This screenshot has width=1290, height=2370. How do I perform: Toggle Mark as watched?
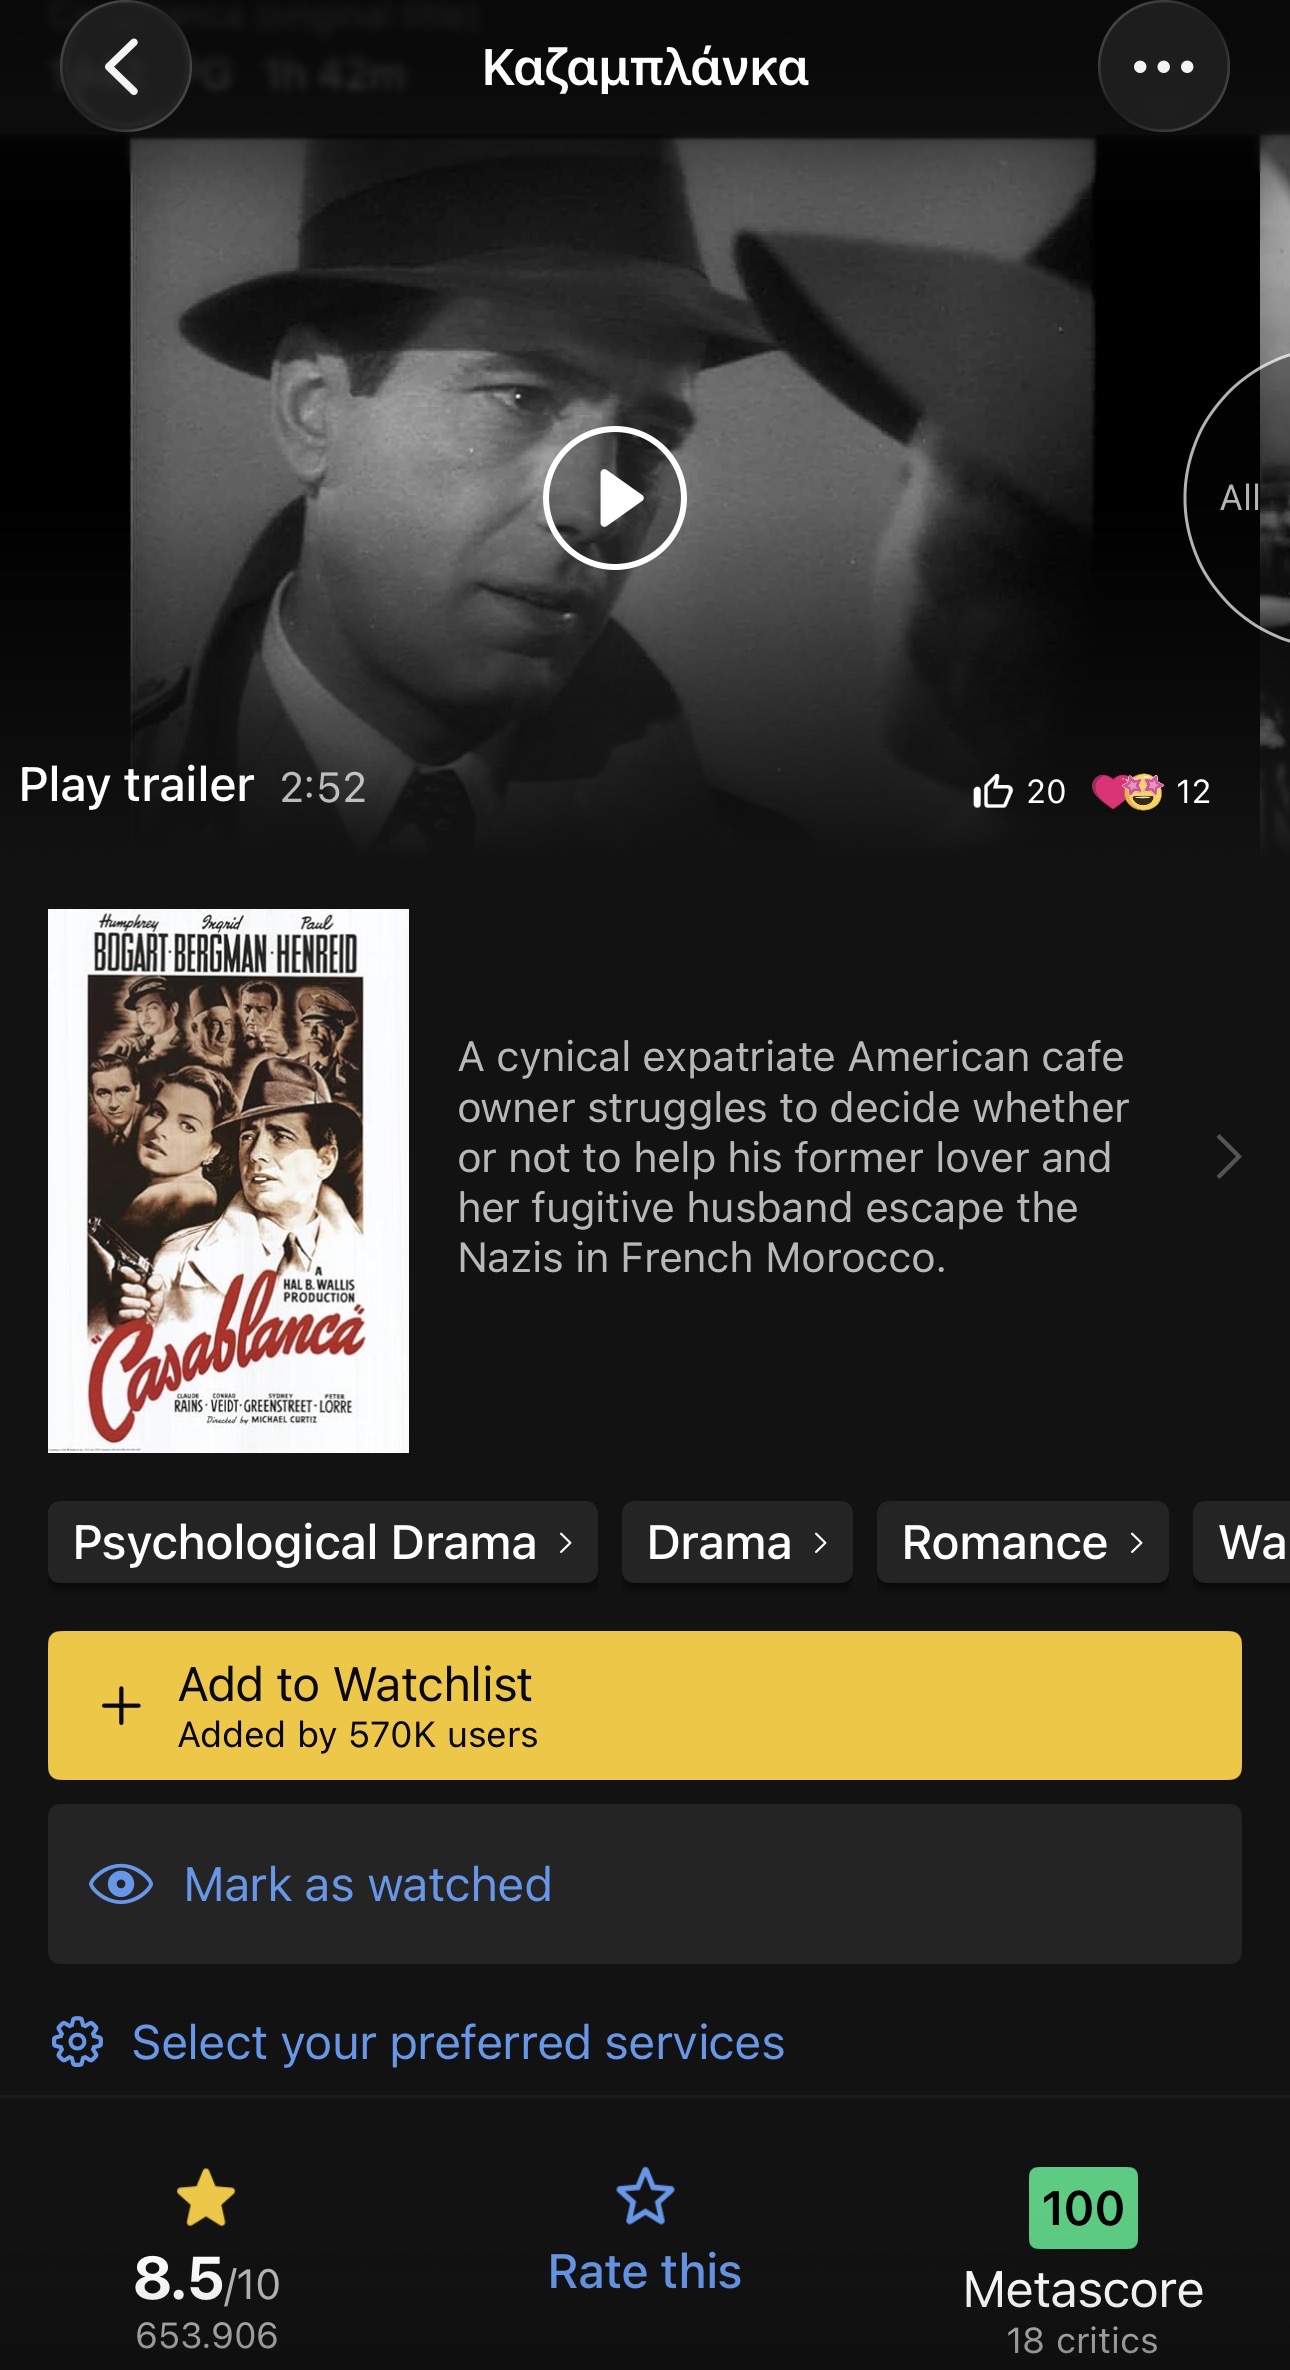pyautogui.click(x=644, y=1884)
